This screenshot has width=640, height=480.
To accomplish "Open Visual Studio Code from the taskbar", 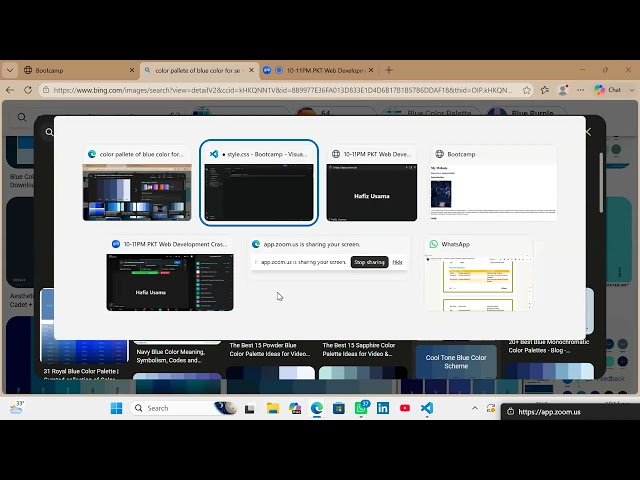I will pos(427,408).
